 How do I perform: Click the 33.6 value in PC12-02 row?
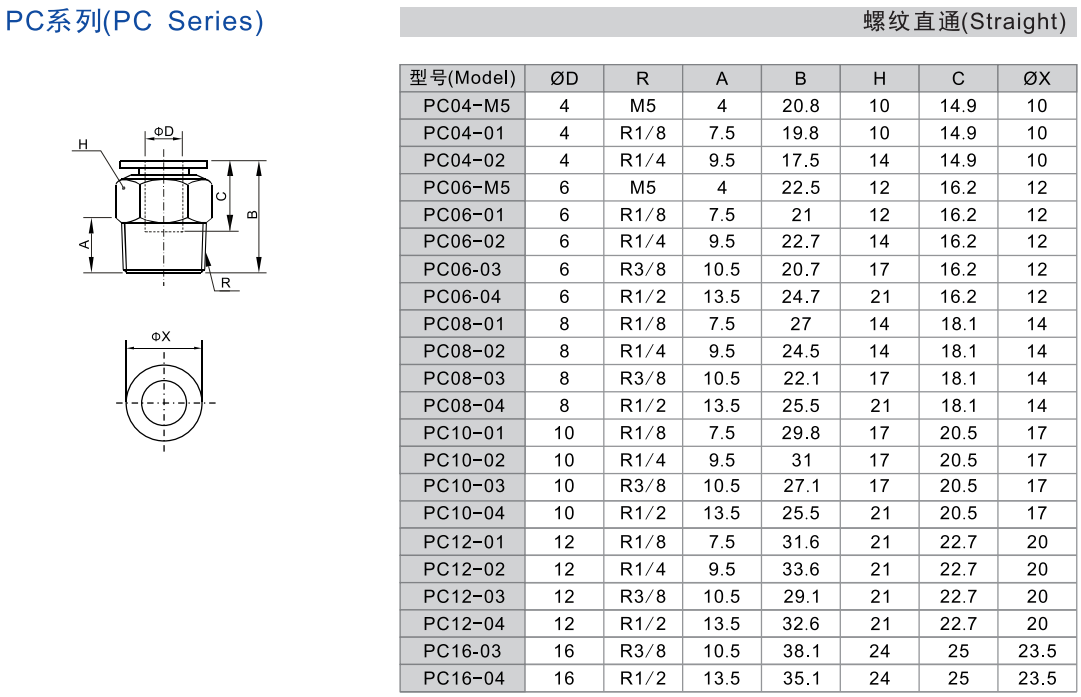coord(800,569)
